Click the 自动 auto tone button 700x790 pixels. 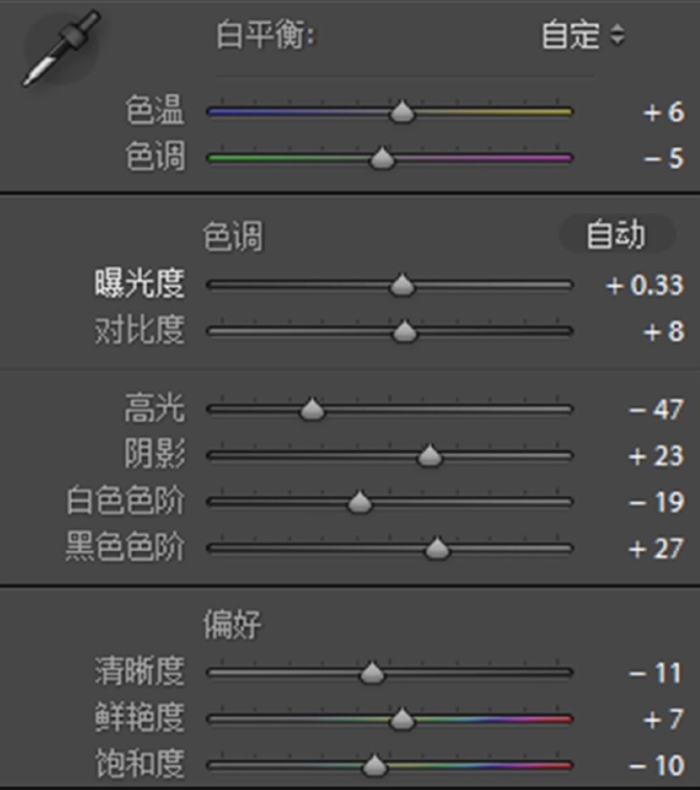615,235
